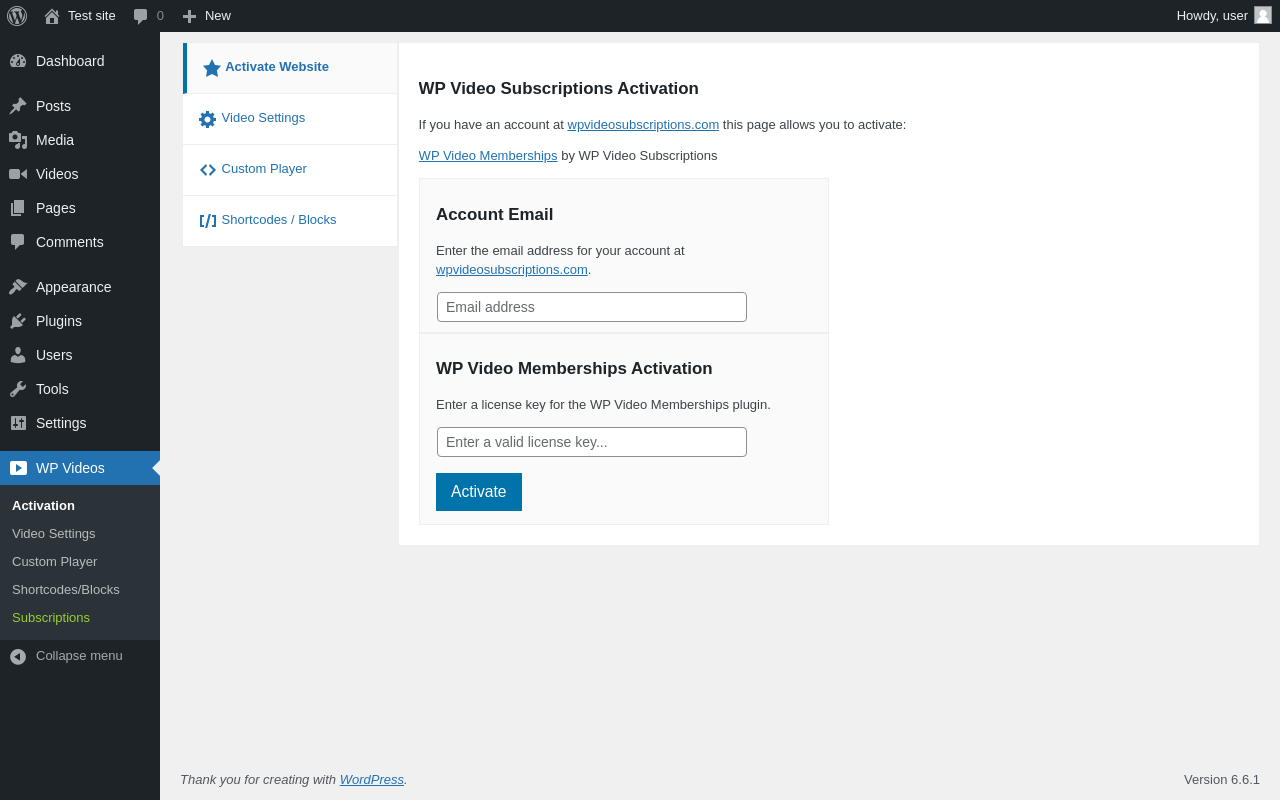Open the Appearance menu

pyautogui.click(x=80, y=287)
